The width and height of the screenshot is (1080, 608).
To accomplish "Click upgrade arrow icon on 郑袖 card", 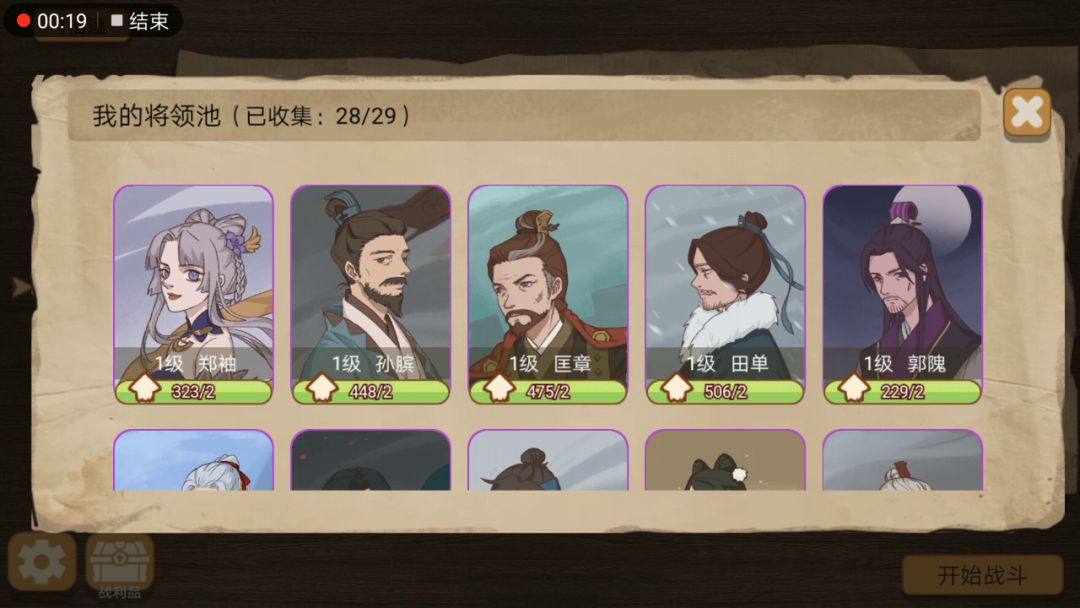I will [145, 388].
